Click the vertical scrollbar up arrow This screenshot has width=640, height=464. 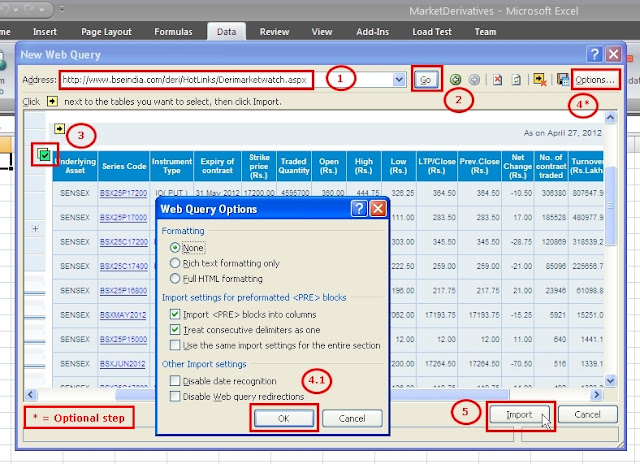click(x=610, y=118)
